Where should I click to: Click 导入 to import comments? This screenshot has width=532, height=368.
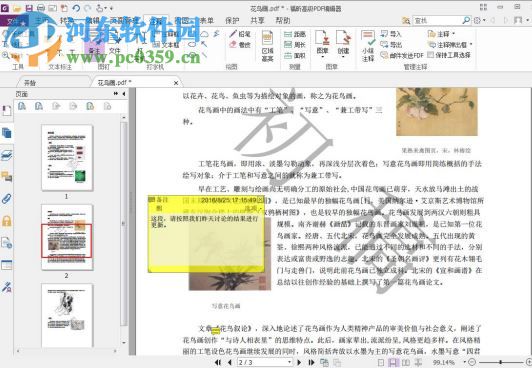click(391, 34)
